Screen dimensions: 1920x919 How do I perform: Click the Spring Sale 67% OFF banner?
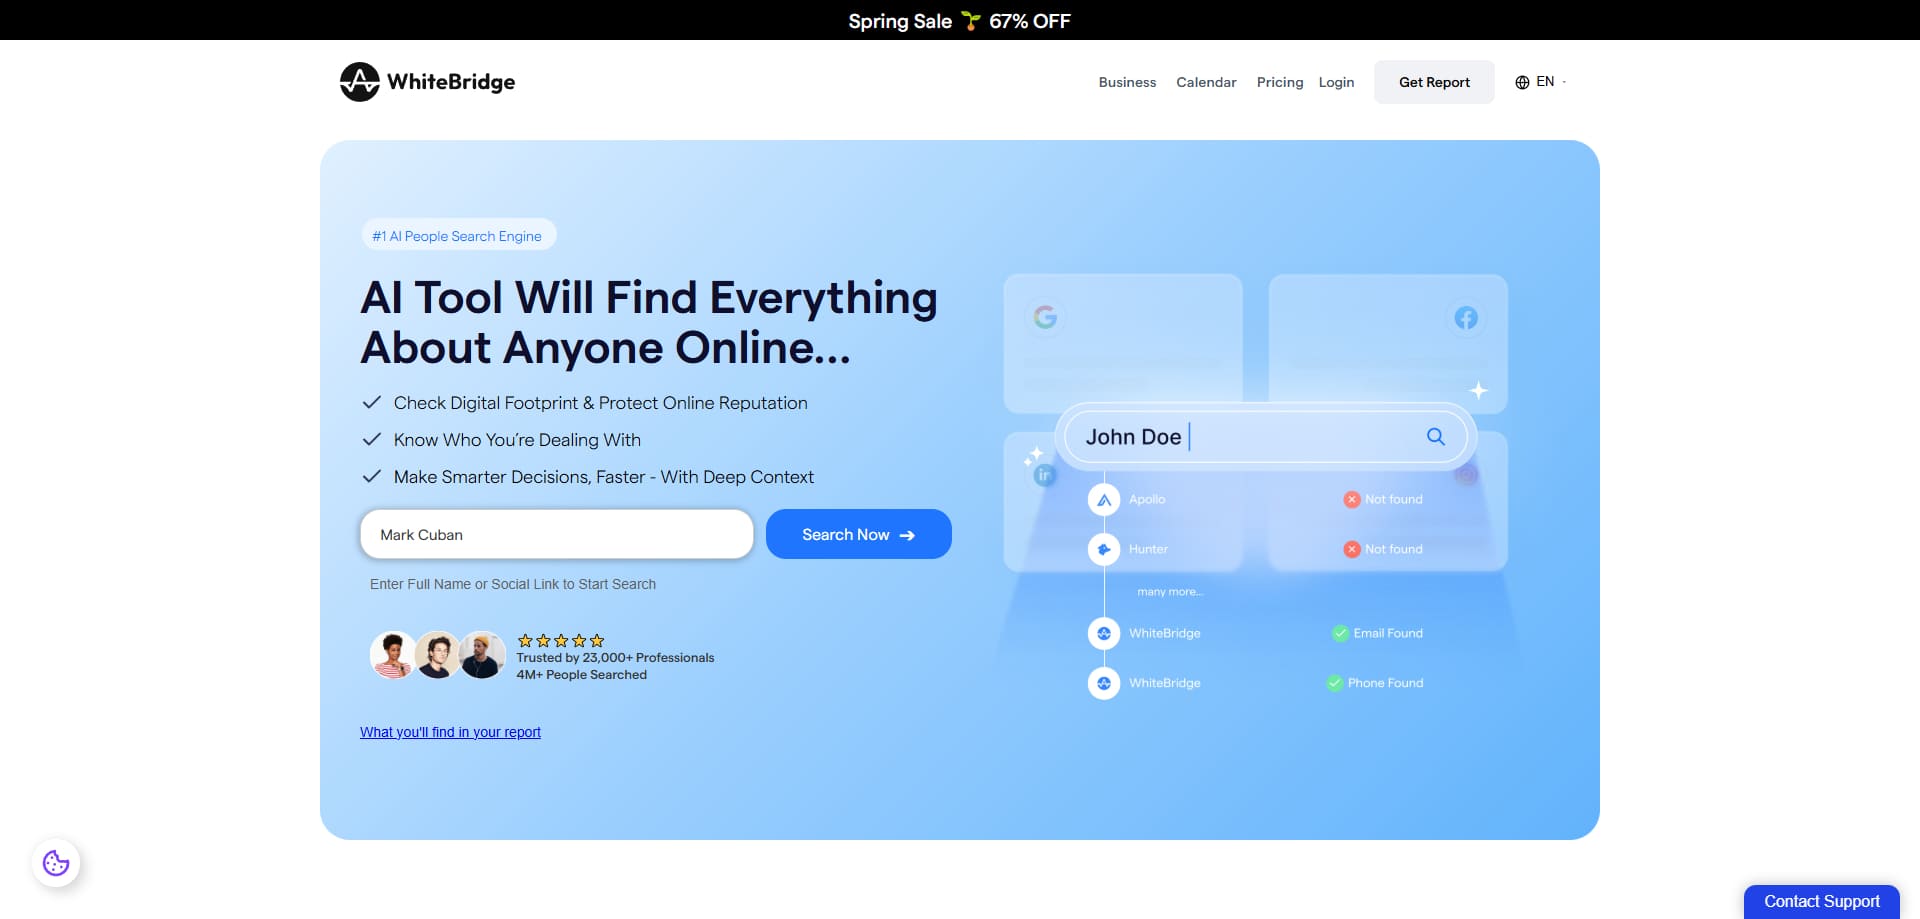(959, 21)
